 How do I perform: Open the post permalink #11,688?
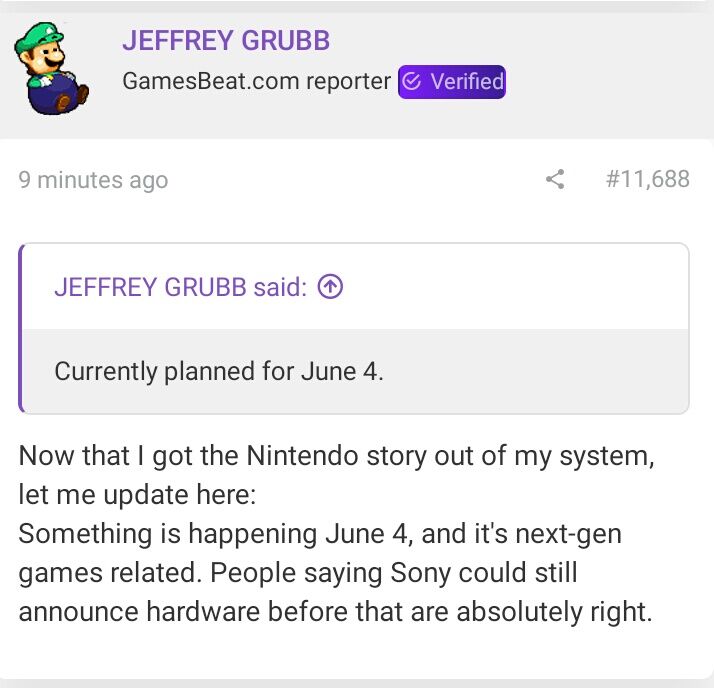(x=647, y=180)
